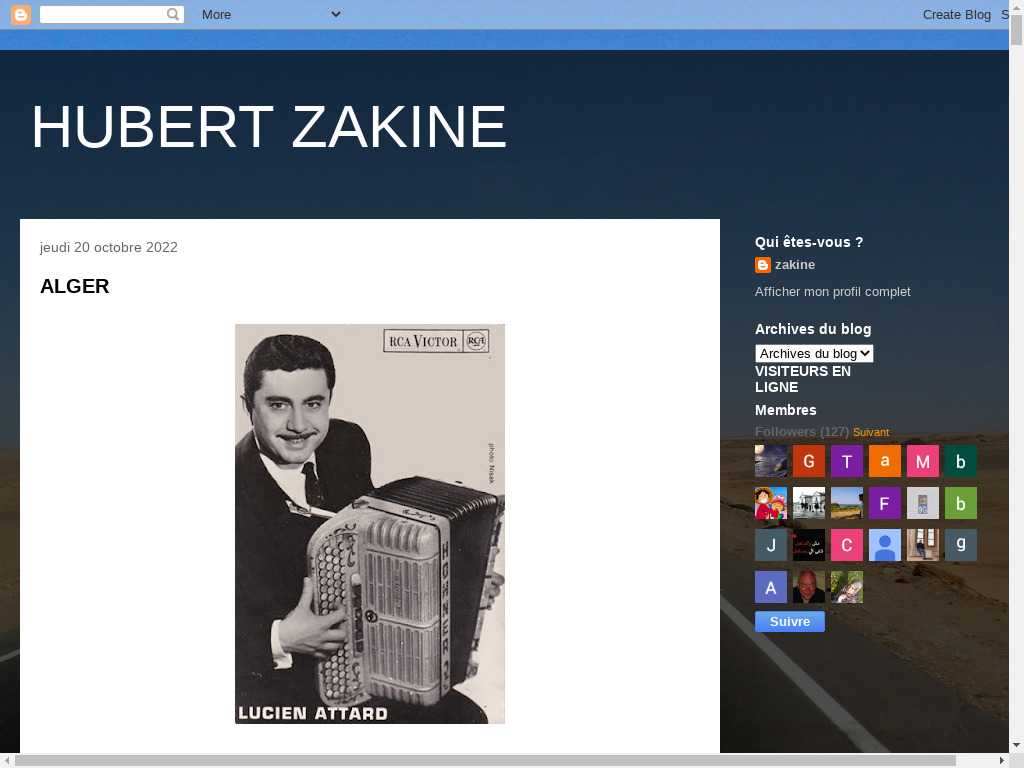This screenshot has height=768, width=1024.
Task: Click the Suivant link next to Followers
Action: point(871,432)
